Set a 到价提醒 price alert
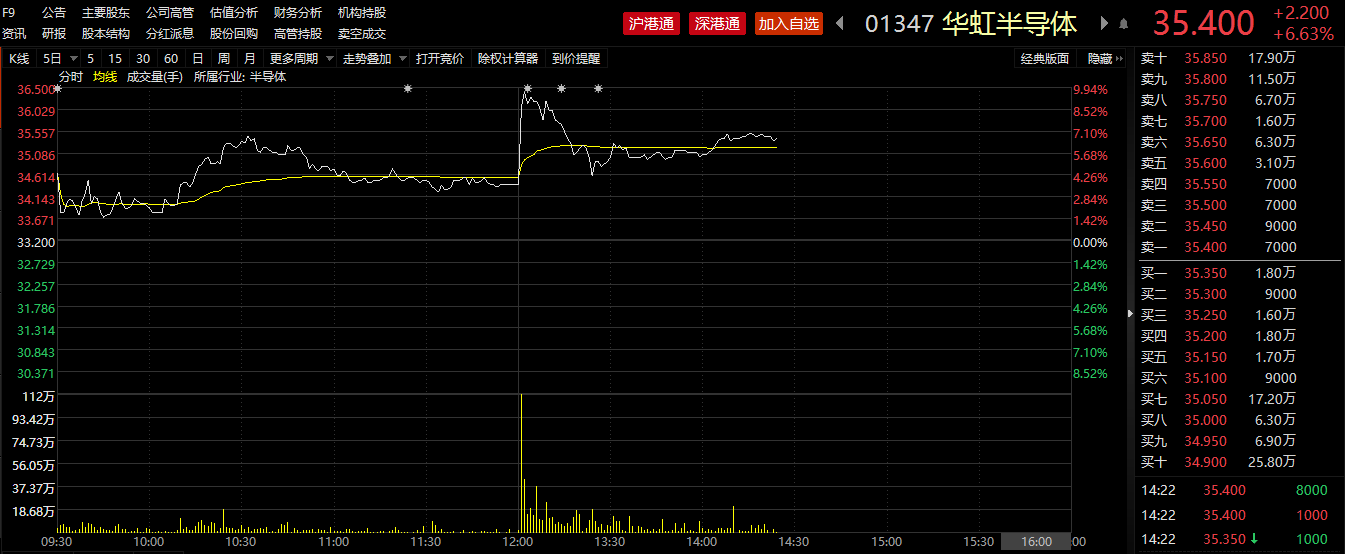This screenshot has height=554, width=1345. point(576,59)
